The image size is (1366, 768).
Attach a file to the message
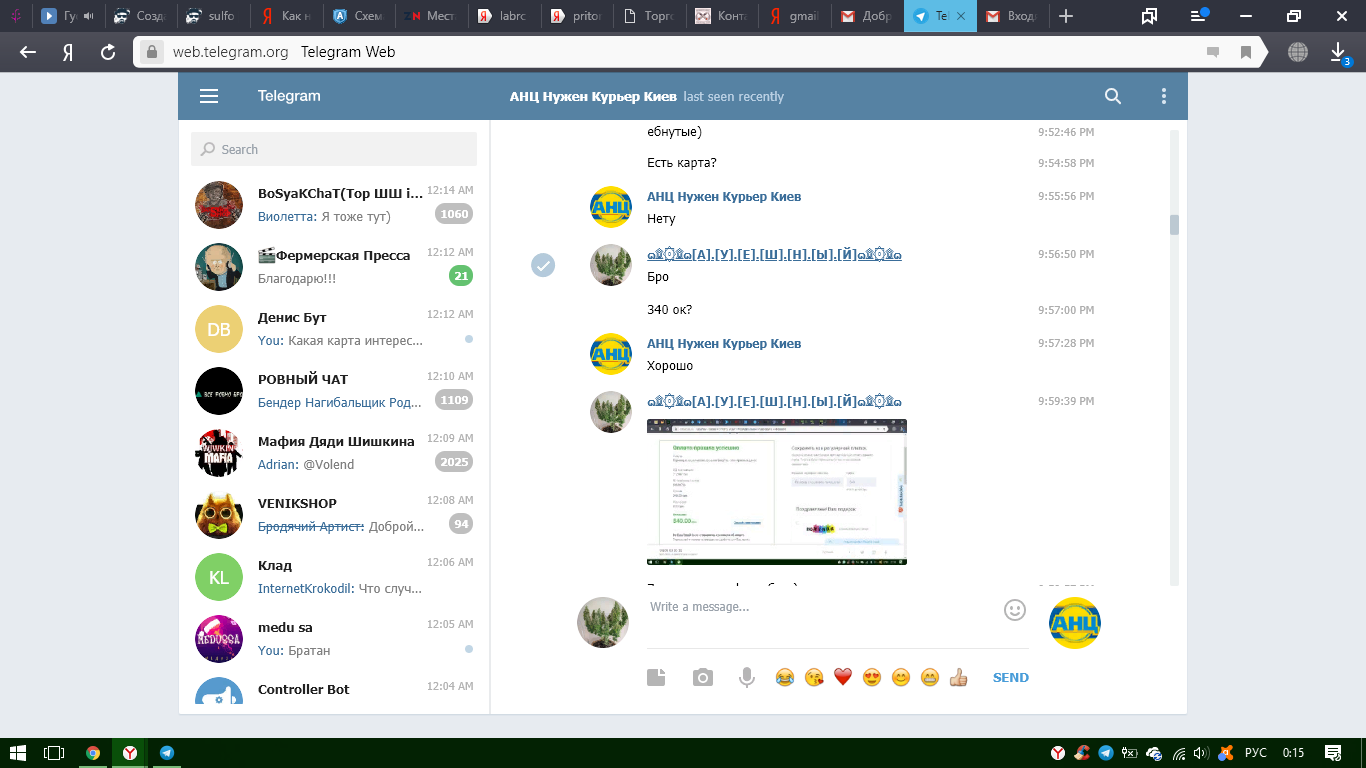[656, 678]
